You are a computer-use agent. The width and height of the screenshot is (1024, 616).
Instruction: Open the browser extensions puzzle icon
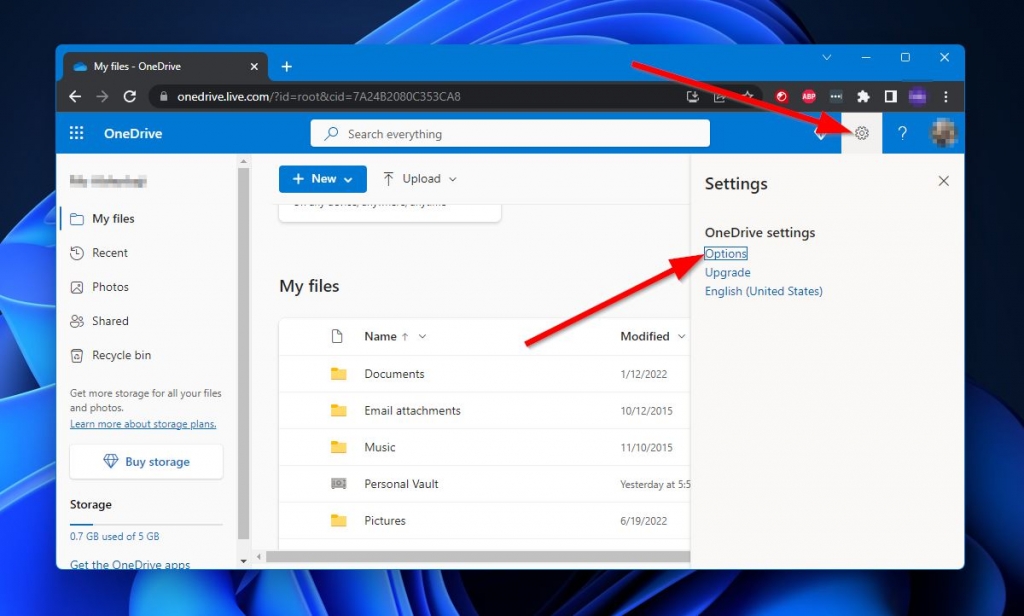863,97
